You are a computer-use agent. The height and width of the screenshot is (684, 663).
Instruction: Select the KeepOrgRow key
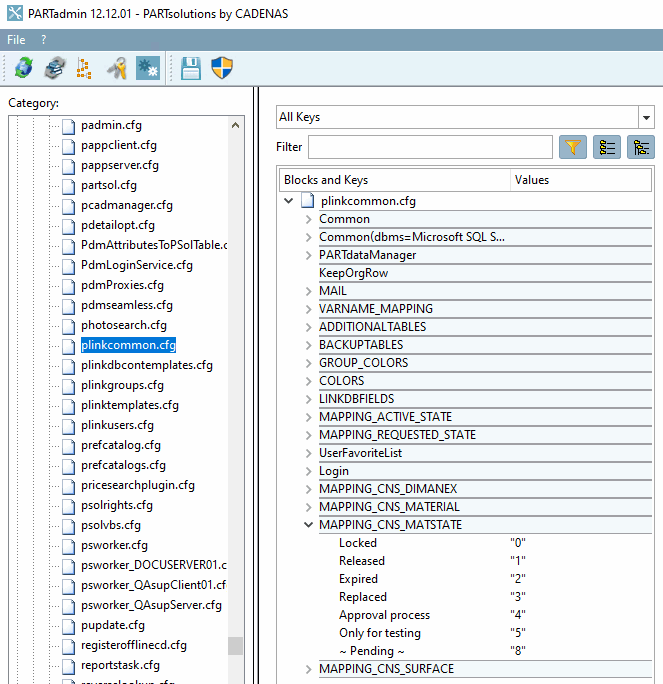[353, 273]
